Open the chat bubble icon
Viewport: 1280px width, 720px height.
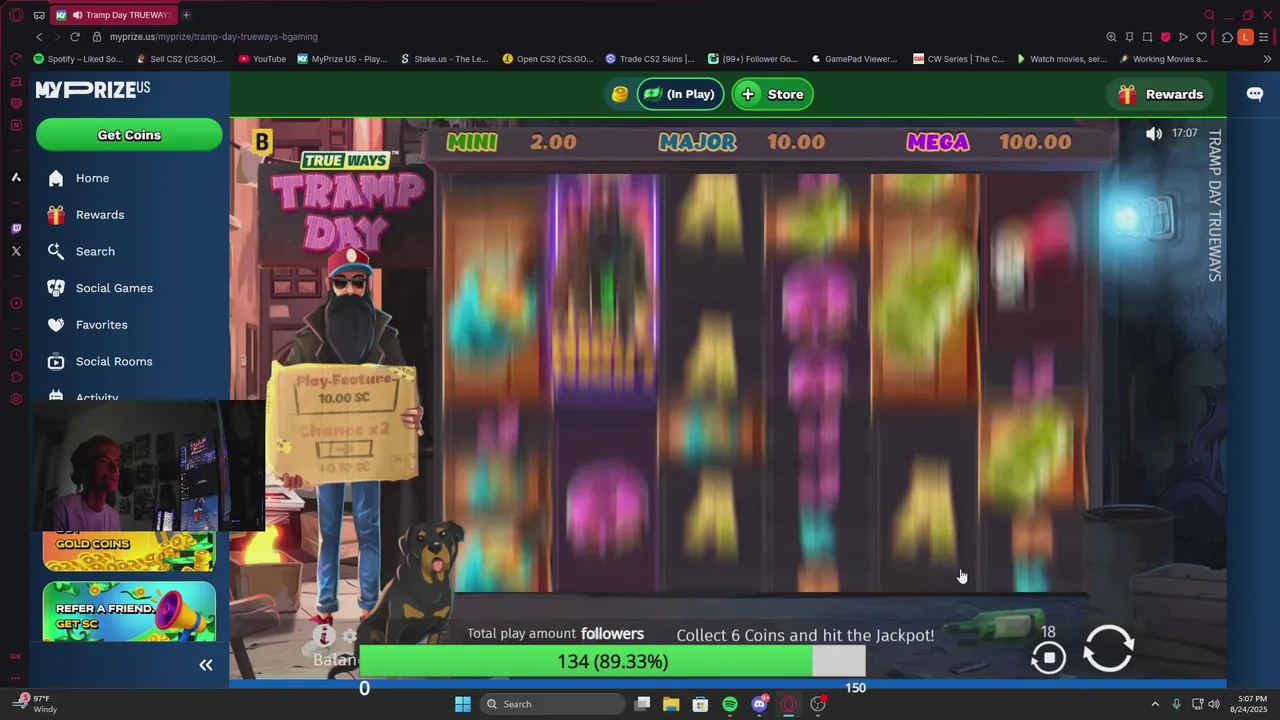pos(1255,94)
